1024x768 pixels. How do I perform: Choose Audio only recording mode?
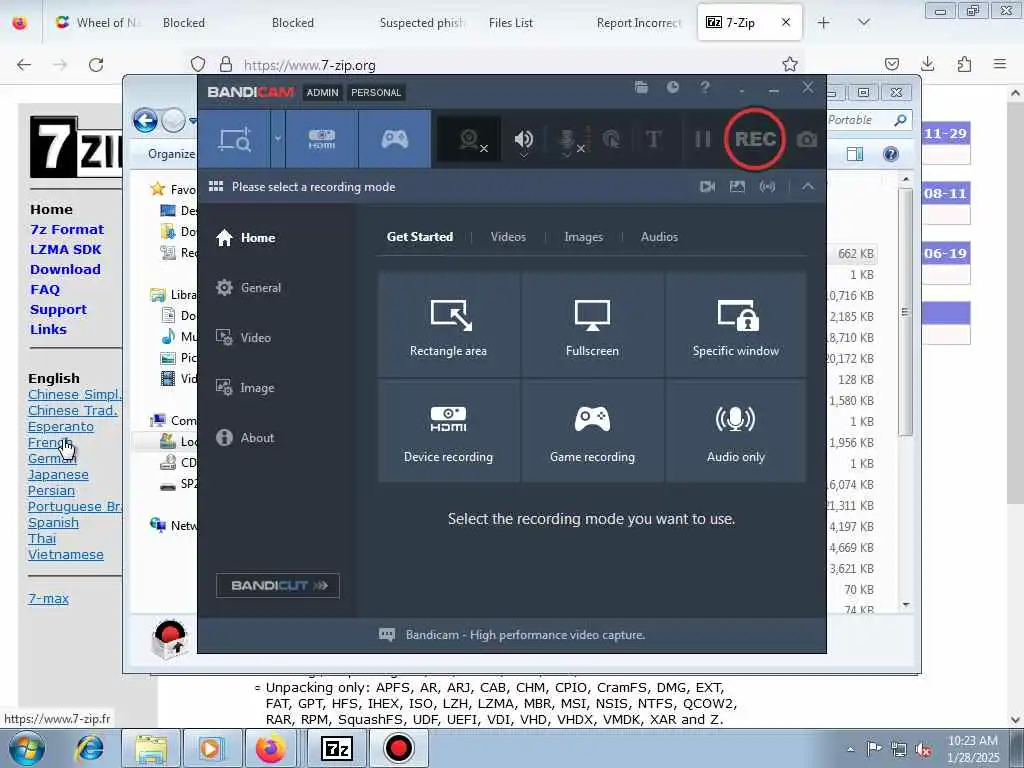click(736, 431)
